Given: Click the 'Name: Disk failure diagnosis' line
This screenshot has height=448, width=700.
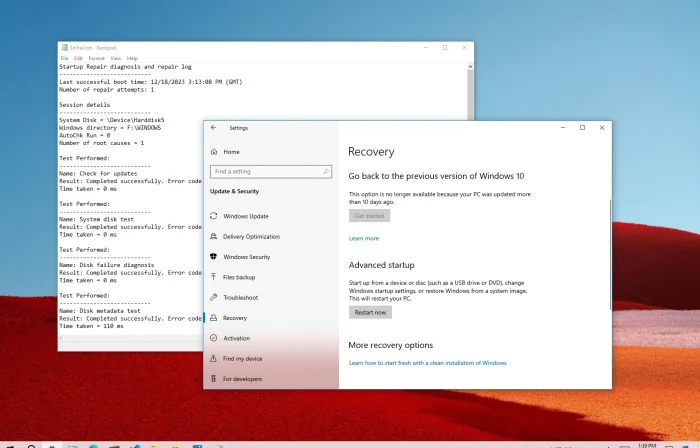Looking at the screenshot, I should pyautogui.click(x=107, y=265).
